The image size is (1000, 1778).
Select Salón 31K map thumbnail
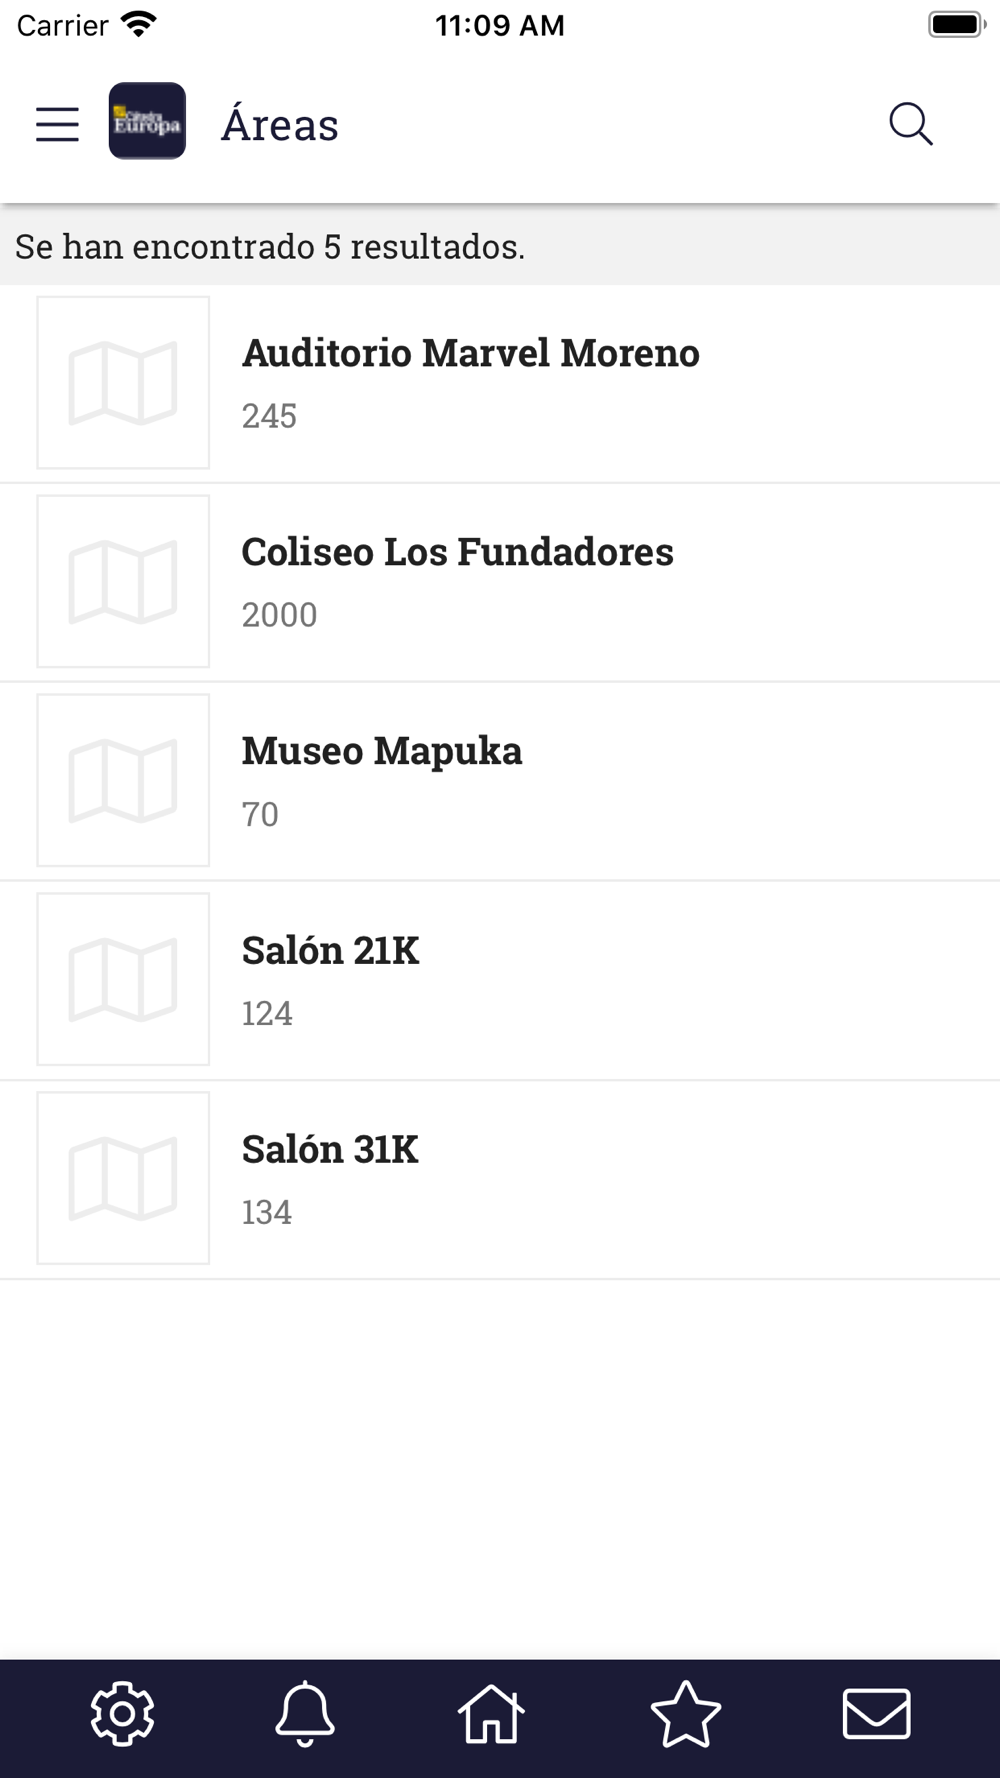tap(123, 1178)
